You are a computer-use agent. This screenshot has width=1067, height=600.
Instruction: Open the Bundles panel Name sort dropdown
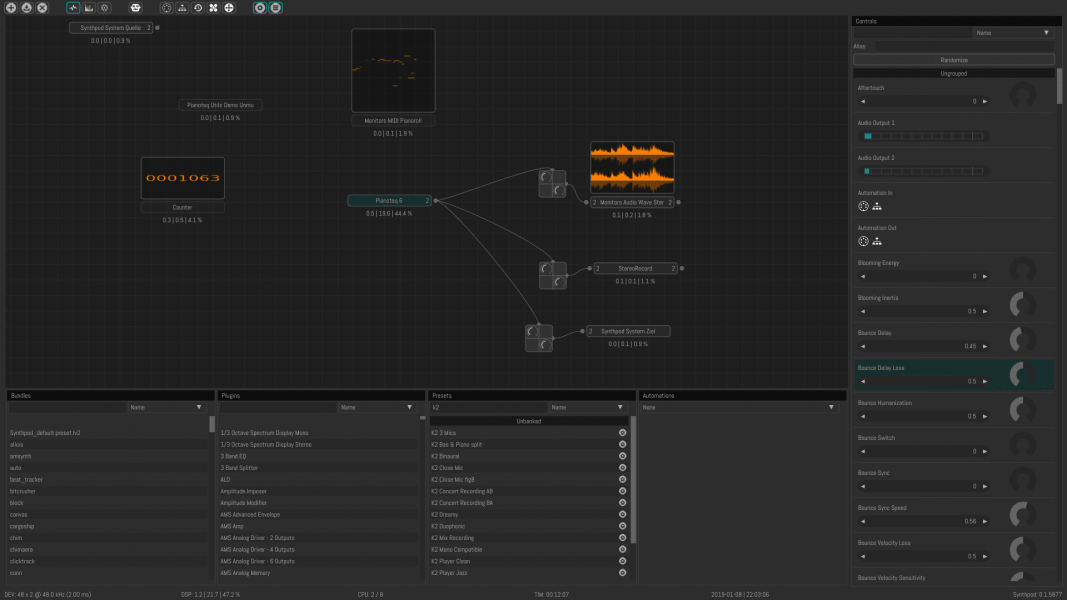167,407
